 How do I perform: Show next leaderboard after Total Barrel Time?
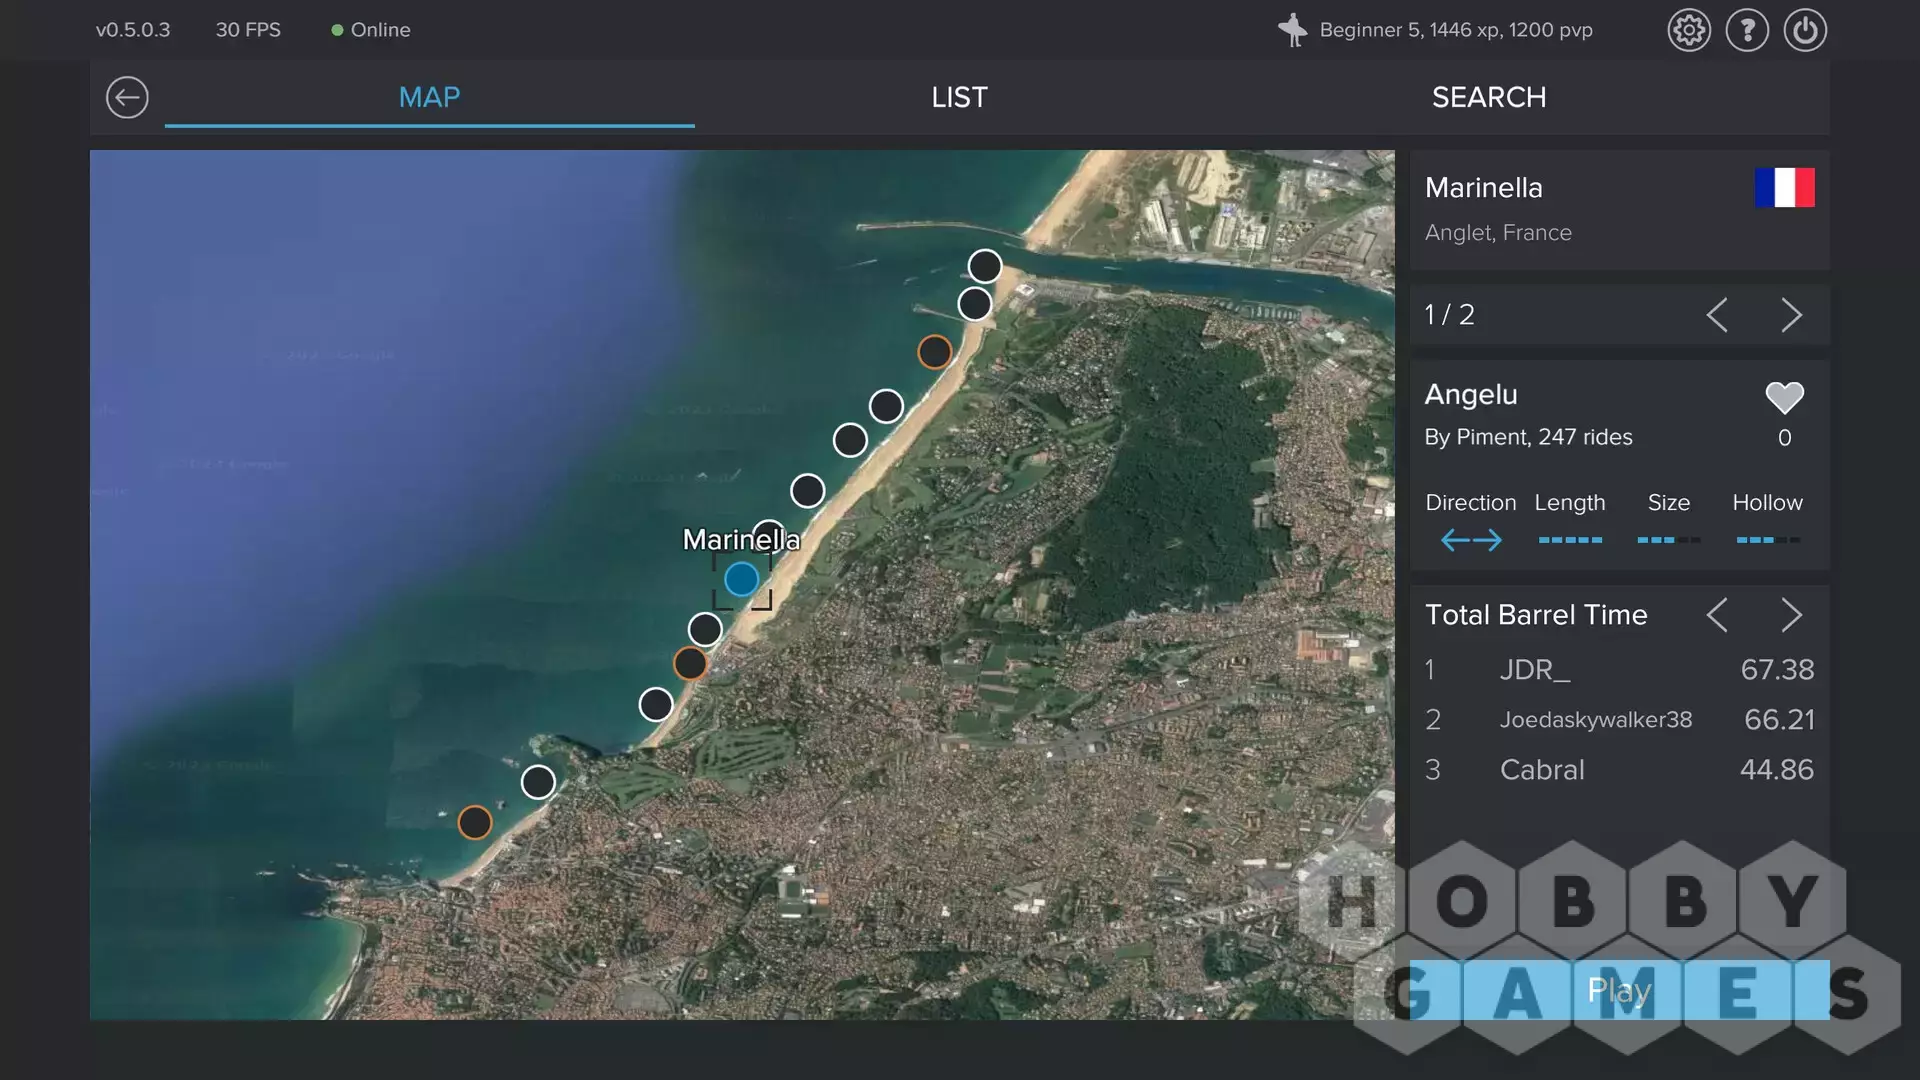click(1791, 615)
